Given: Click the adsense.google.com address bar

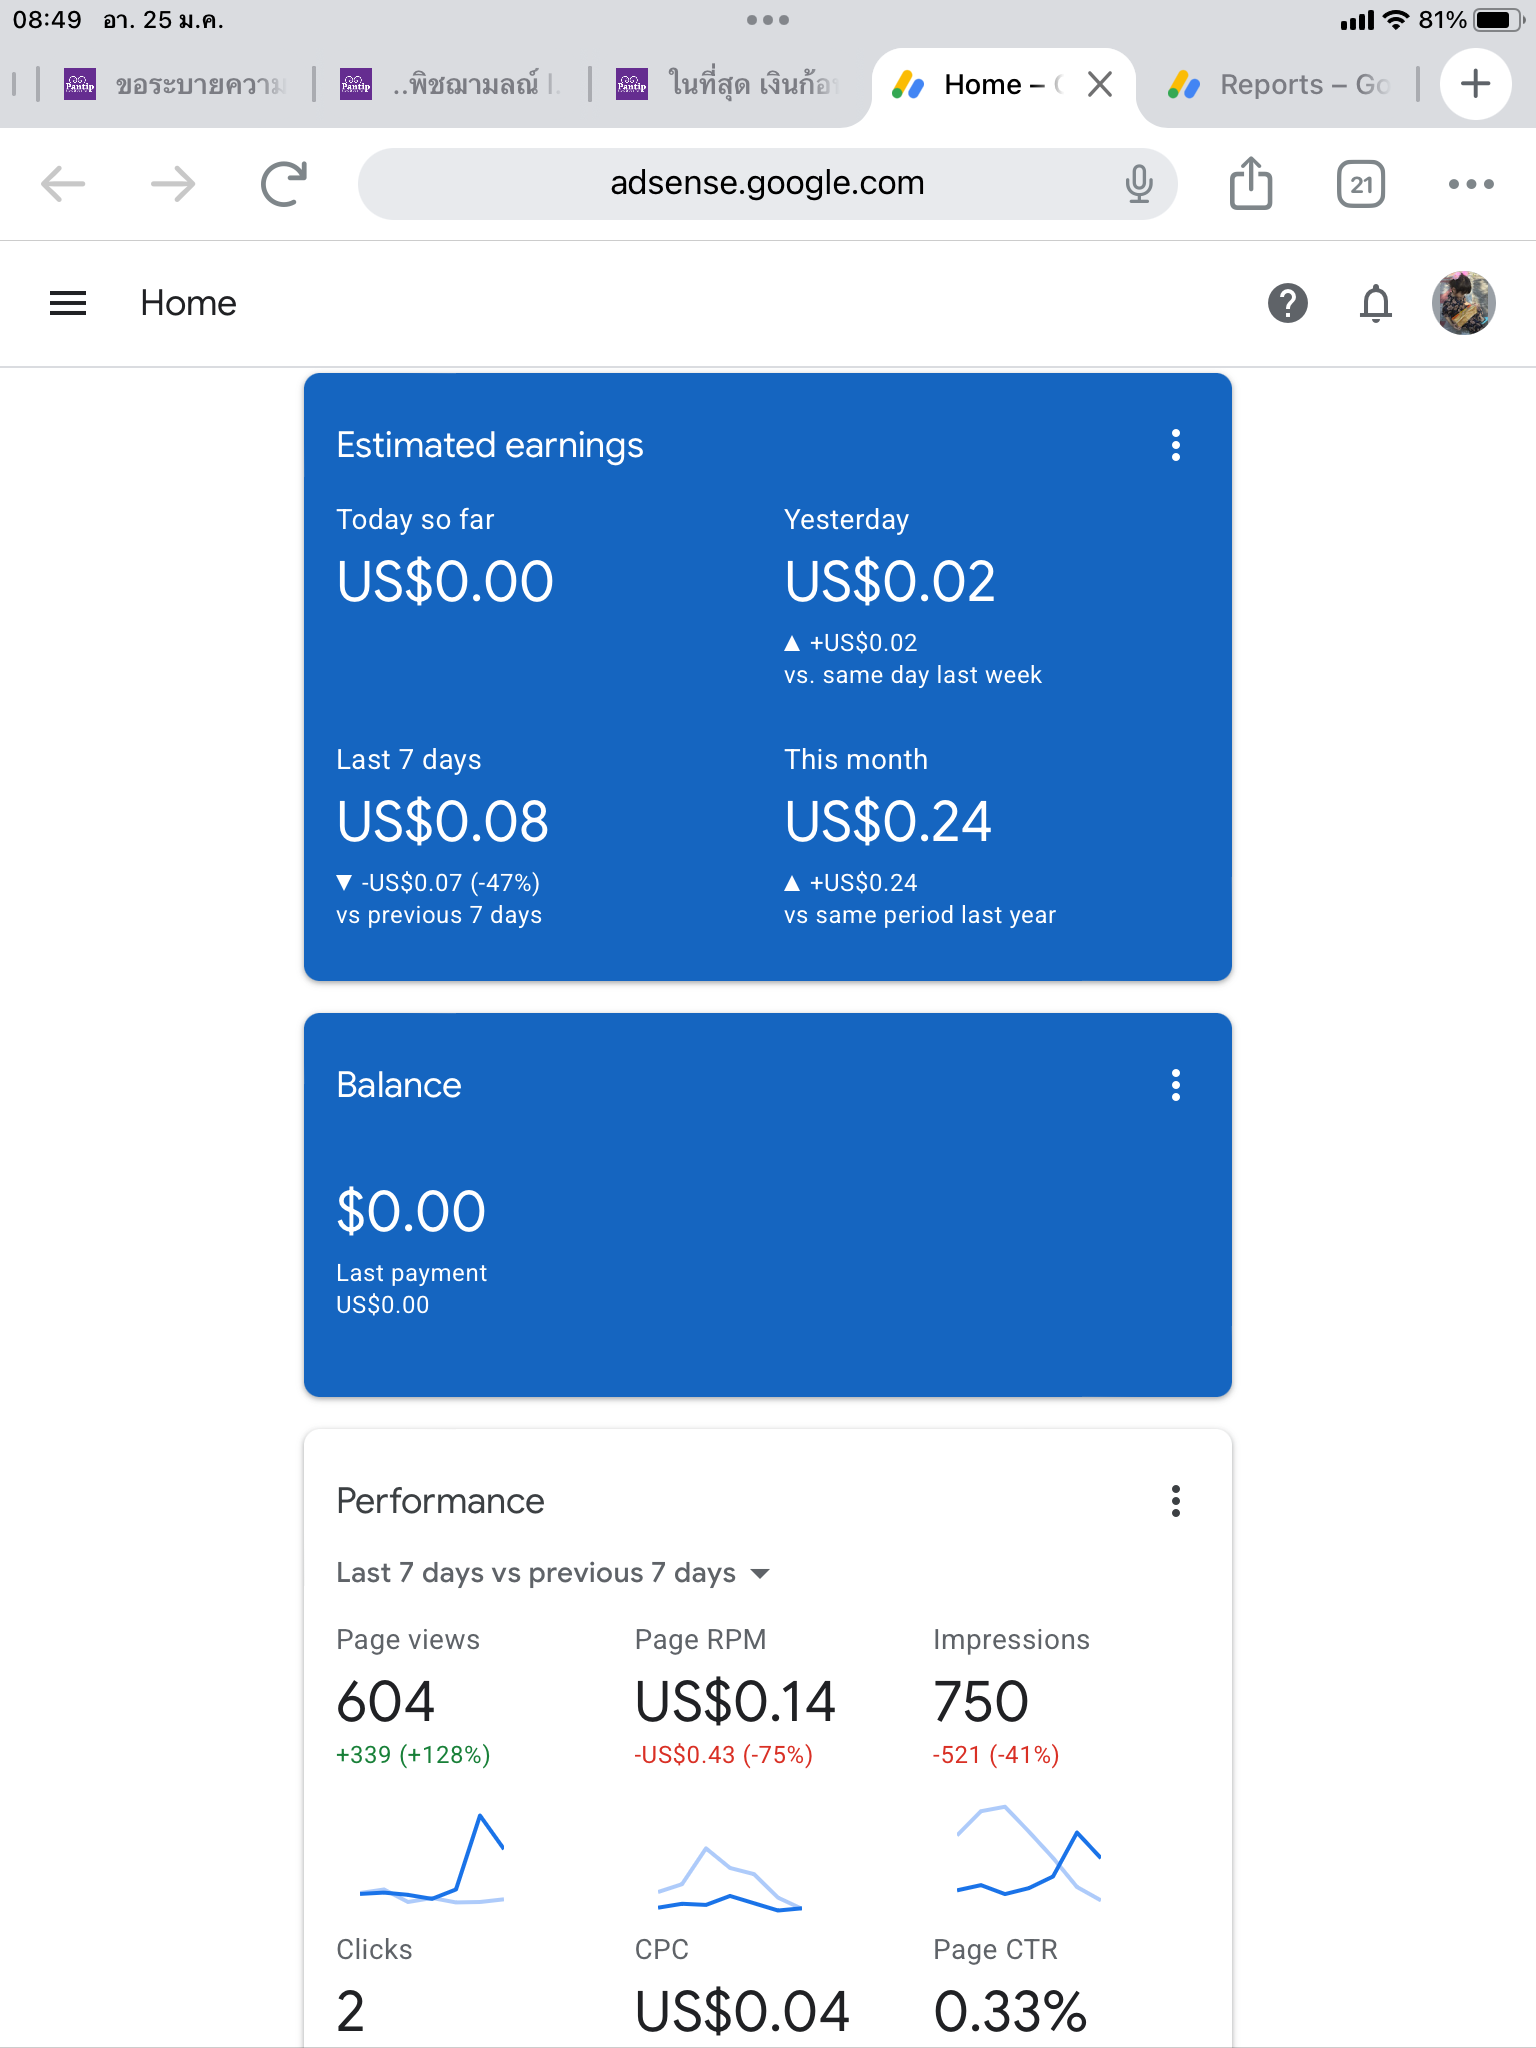Looking at the screenshot, I should click(x=767, y=184).
